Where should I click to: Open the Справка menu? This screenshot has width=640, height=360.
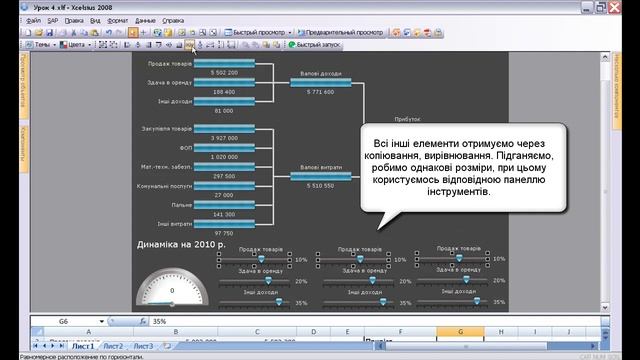tap(173, 20)
